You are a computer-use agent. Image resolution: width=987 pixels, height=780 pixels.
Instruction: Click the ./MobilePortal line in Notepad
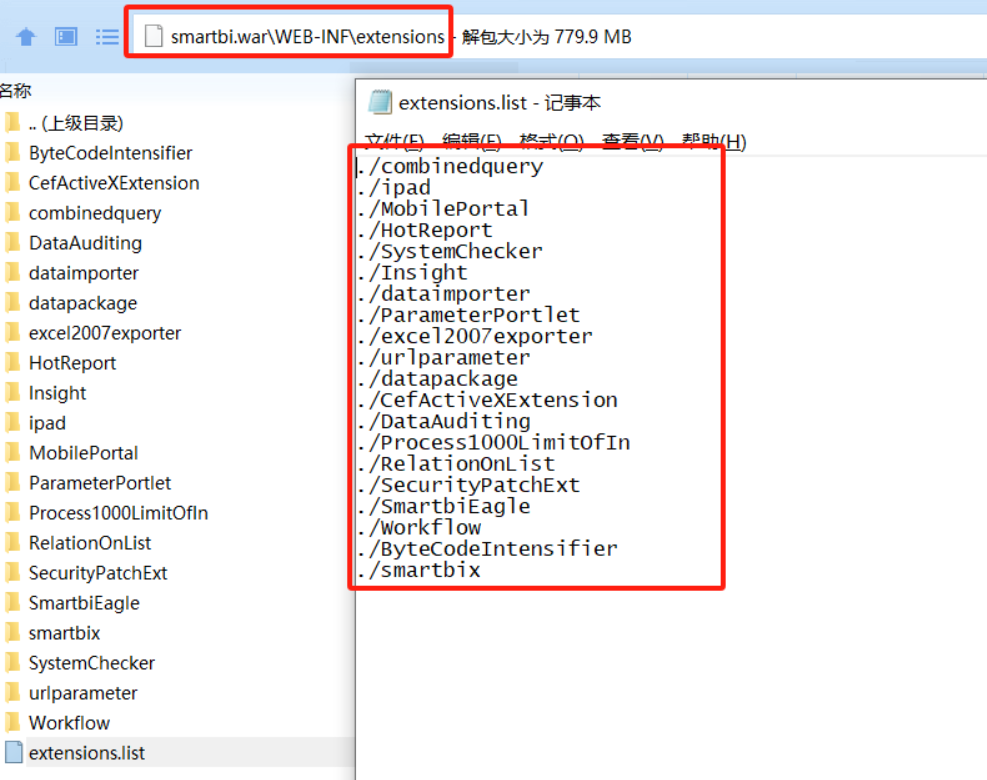443,208
